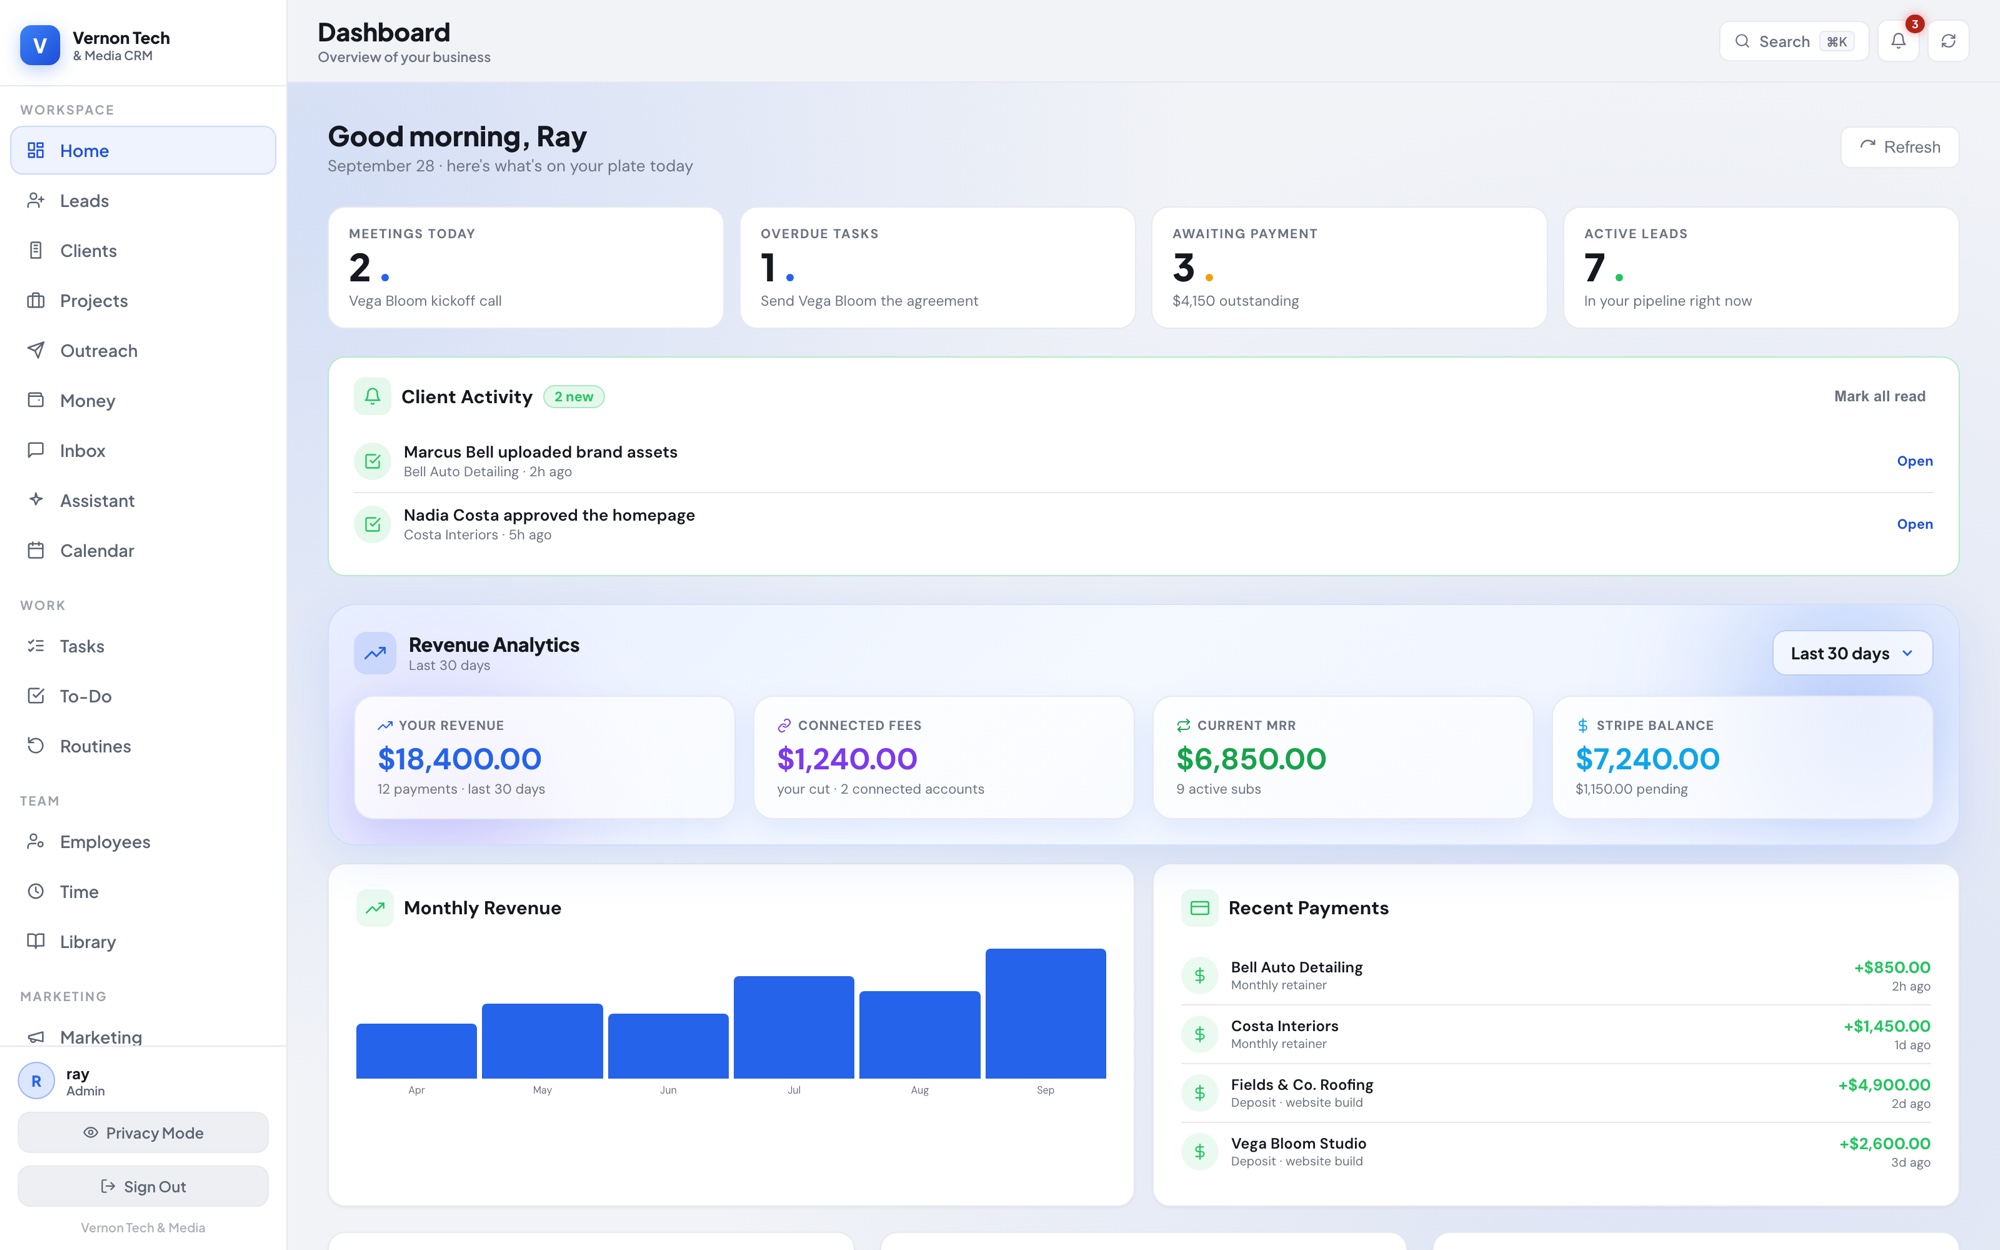This screenshot has height=1250, width=2000.
Task: Click the Inbox chat icon
Action: point(36,450)
